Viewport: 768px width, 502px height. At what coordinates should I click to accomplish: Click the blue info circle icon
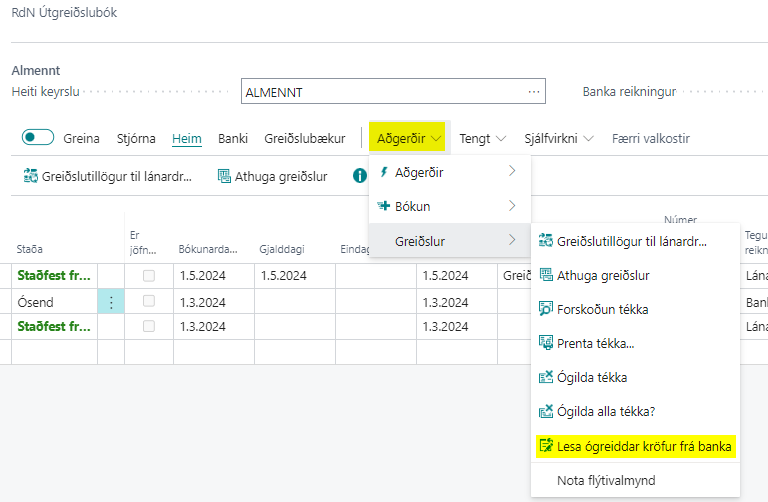(360, 177)
